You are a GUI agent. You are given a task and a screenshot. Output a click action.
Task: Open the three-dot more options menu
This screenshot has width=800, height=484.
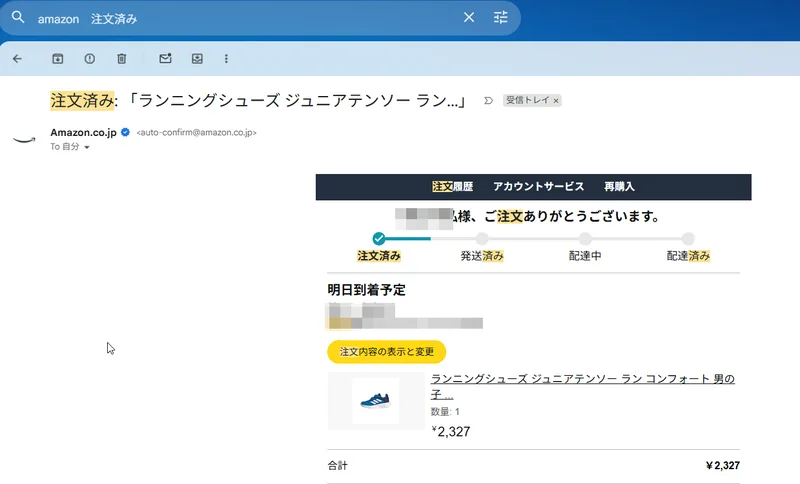226,59
